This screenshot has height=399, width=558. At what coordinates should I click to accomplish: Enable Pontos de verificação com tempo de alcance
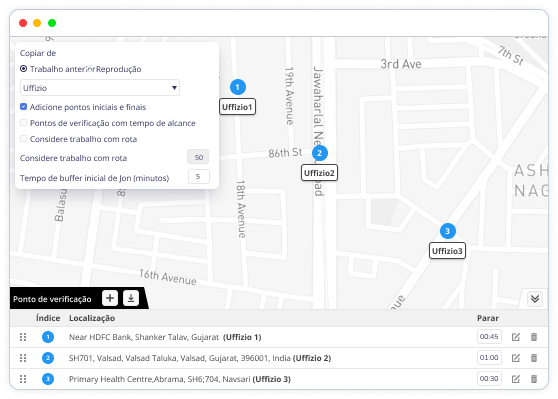click(x=23, y=123)
